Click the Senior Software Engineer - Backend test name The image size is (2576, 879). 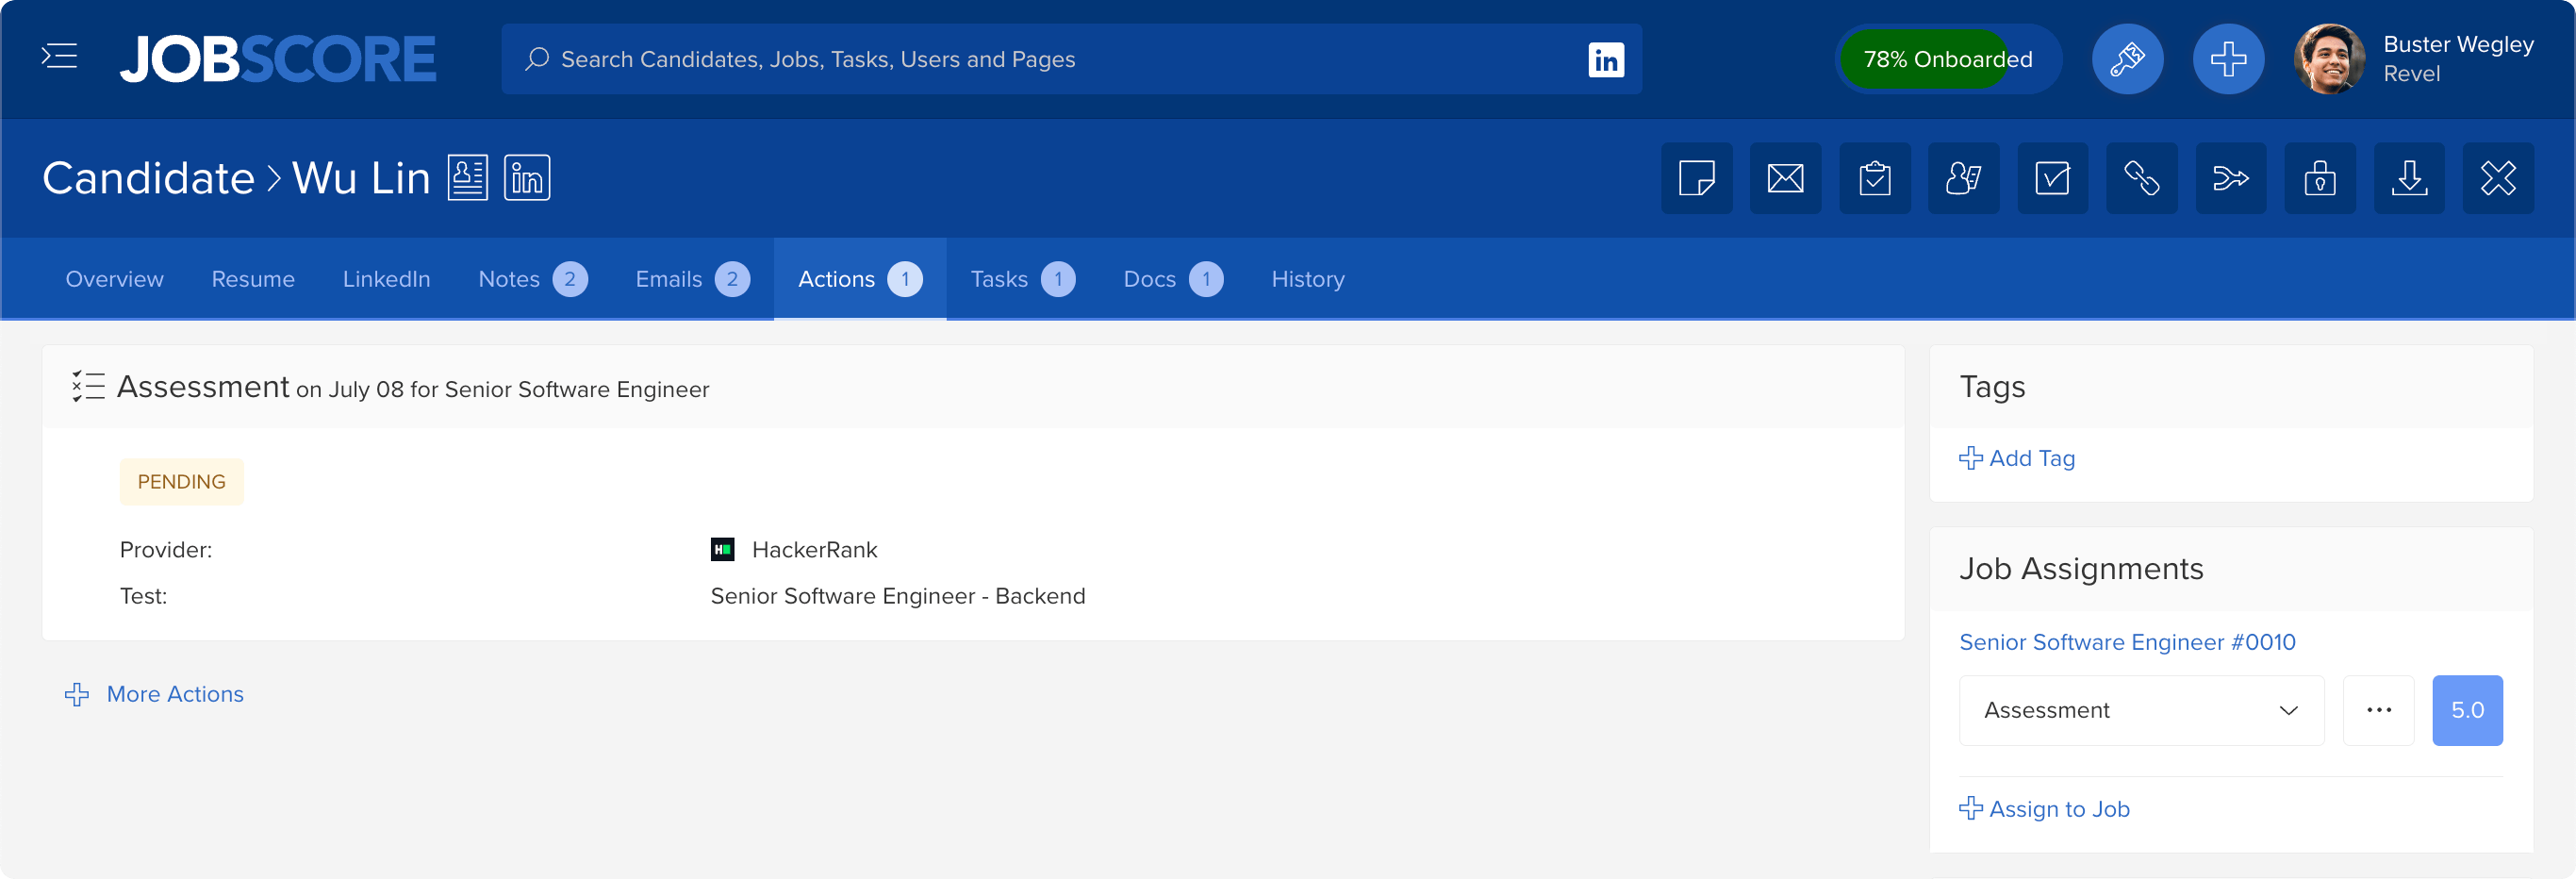(x=897, y=596)
